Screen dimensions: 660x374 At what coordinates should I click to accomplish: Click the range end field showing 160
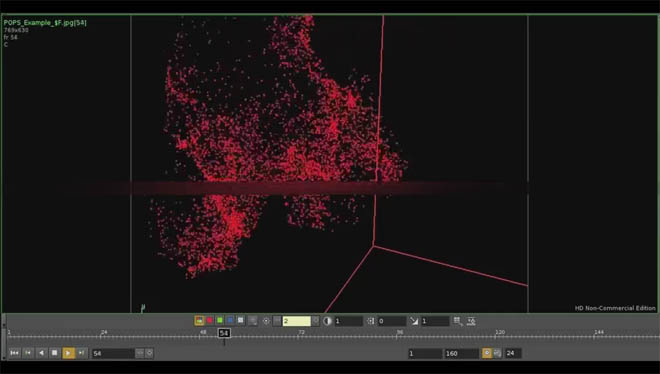pos(461,353)
